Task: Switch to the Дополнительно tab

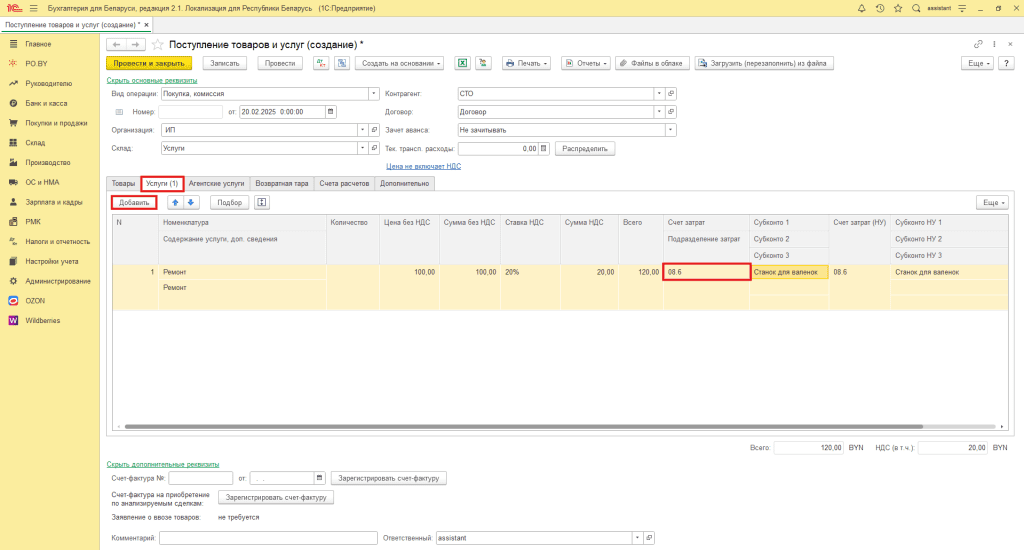Action: tap(404, 184)
